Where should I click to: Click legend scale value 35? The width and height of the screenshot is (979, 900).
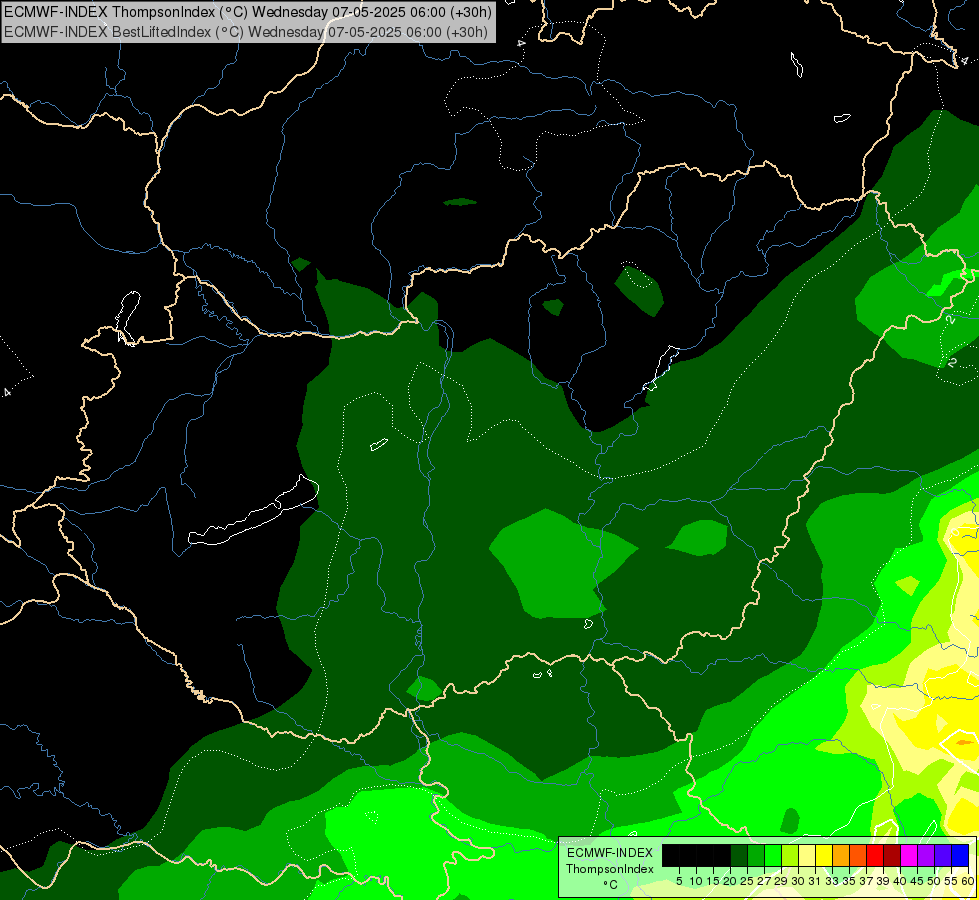[x=850, y=881]
